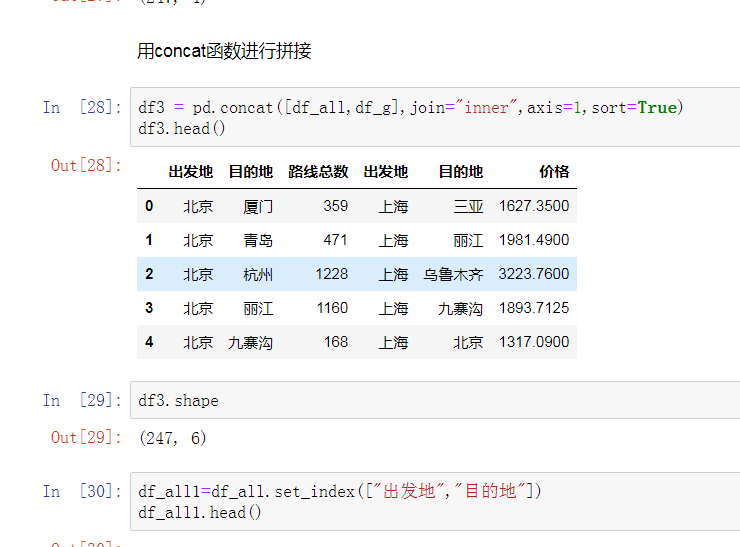Click route count value 1228
This screenshot has width=740, height=547.
click(332, 274)
